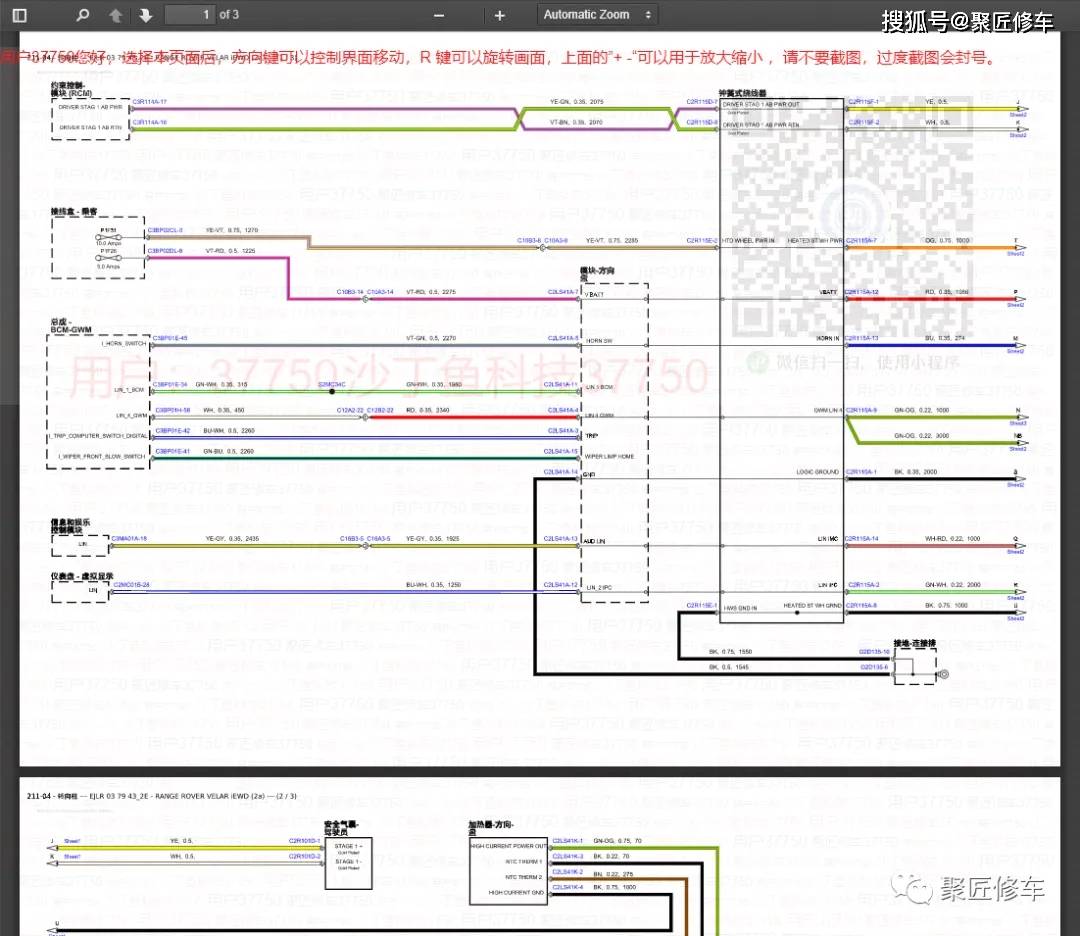Click the 'YE-GN, 0.35, 2075' wire label
The image size is (1080, 936).
coord(577,102)
